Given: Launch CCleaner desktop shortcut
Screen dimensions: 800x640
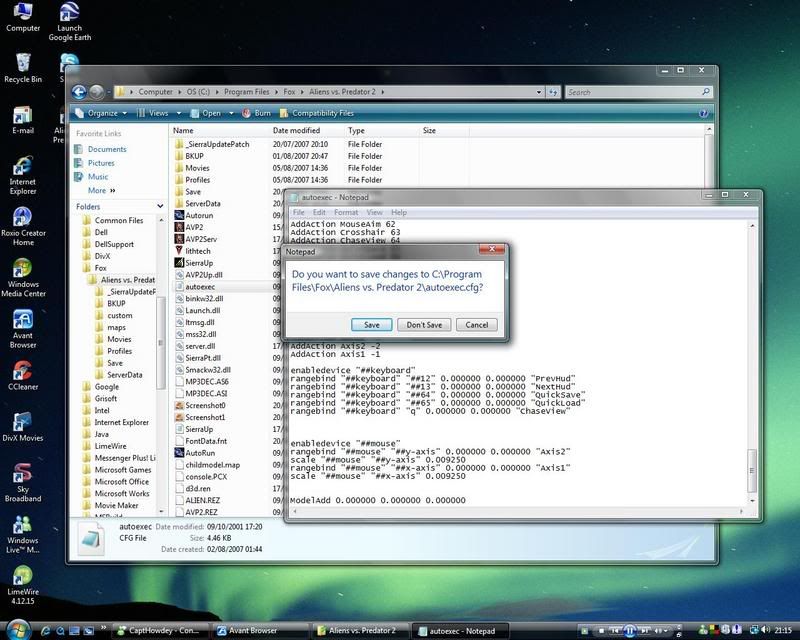Looking at the screenshot, I should pyautogui.click(x=23, y=376).
